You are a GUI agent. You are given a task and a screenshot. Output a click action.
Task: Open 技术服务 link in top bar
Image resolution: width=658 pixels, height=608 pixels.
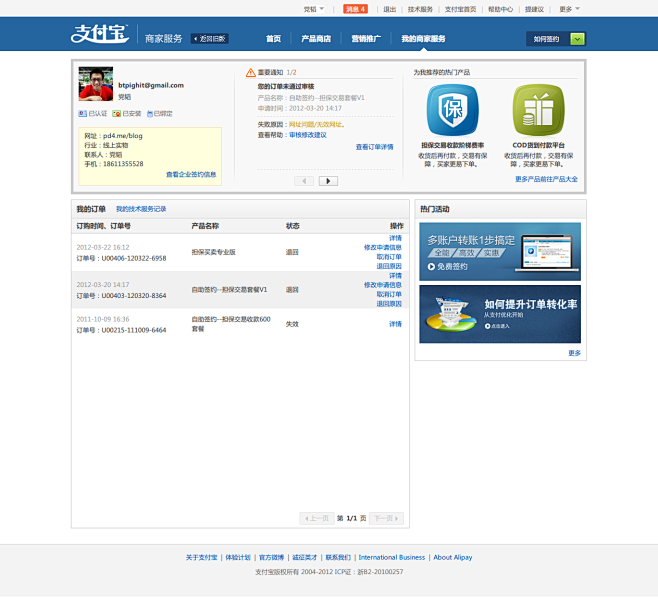click(x=420, y=9)
